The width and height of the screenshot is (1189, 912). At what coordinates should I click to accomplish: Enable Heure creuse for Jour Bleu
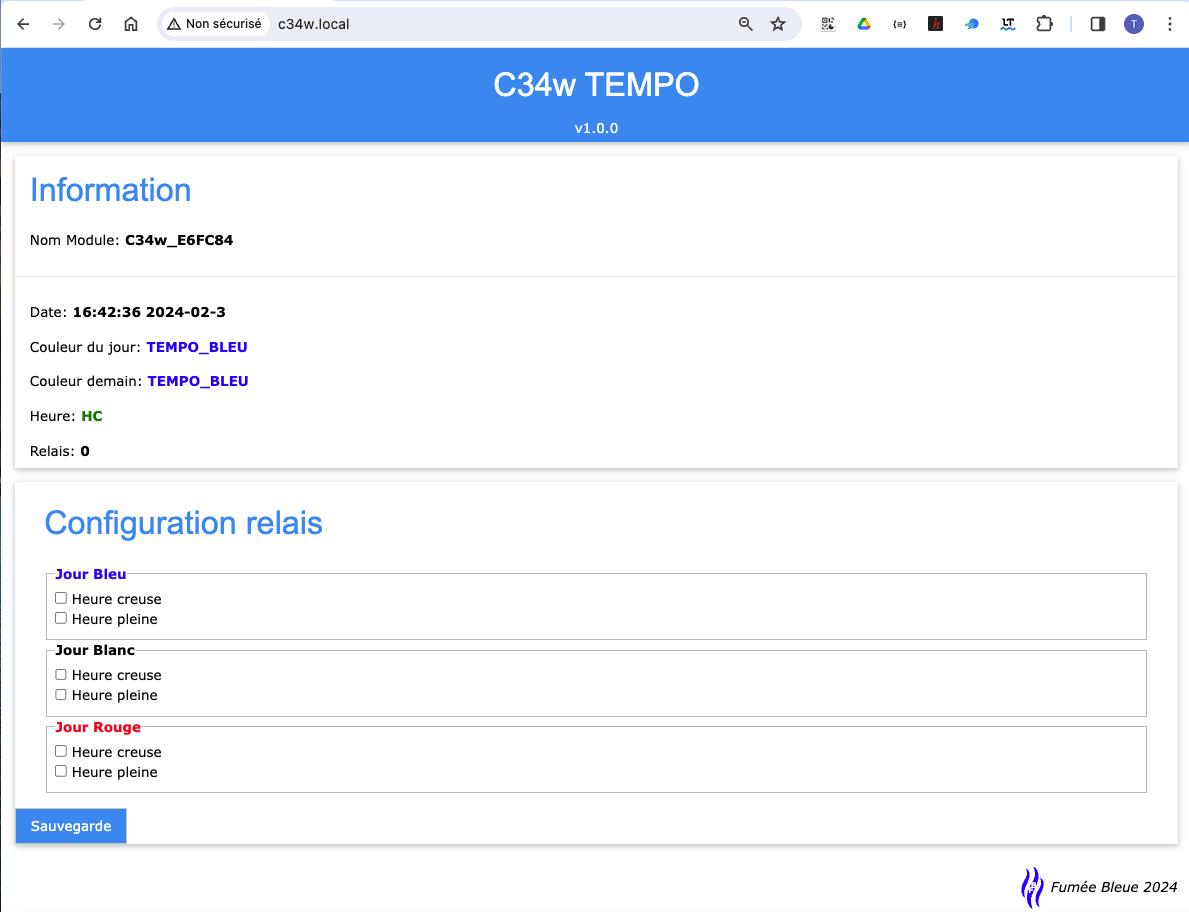click(61, 598)
